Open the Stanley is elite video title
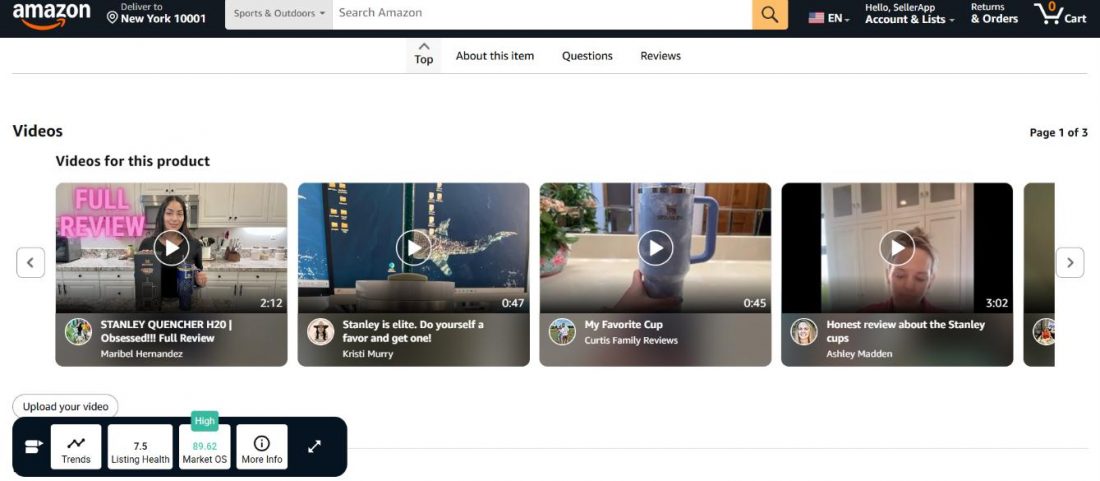Image resolution: width=1100 pixels, height=481 pixels. tap(412, 332)
